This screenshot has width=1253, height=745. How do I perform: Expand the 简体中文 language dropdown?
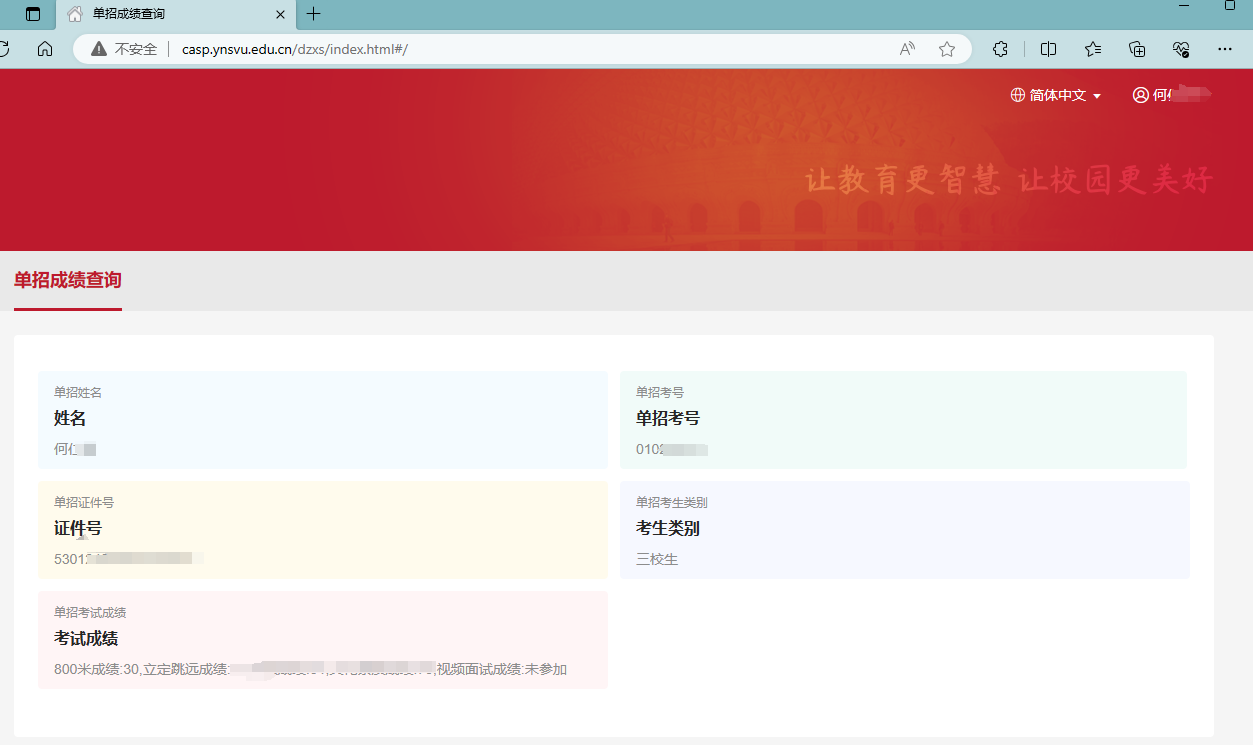coord(1056,95)
